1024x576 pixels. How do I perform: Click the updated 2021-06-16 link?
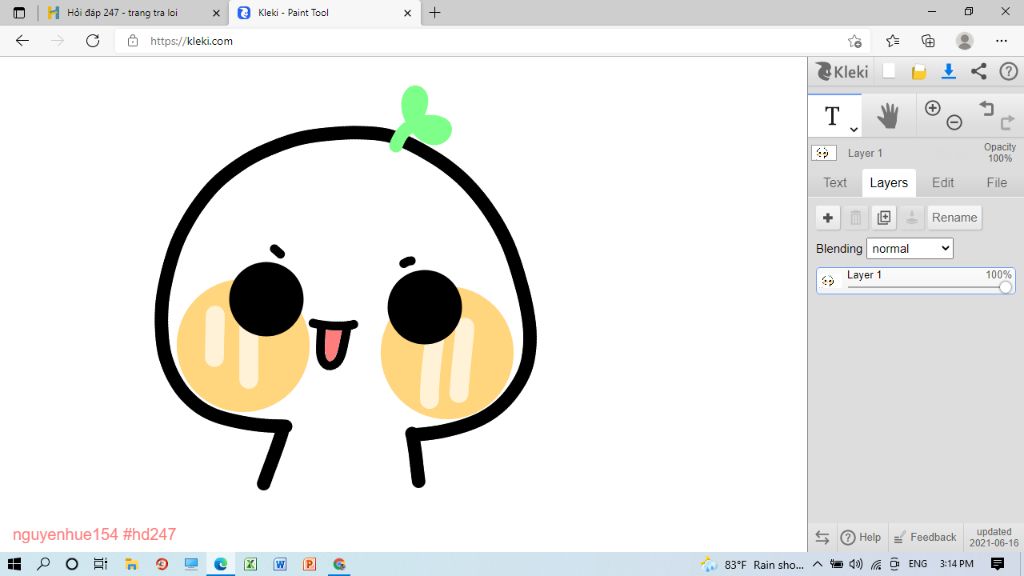(x=993, y=537)
